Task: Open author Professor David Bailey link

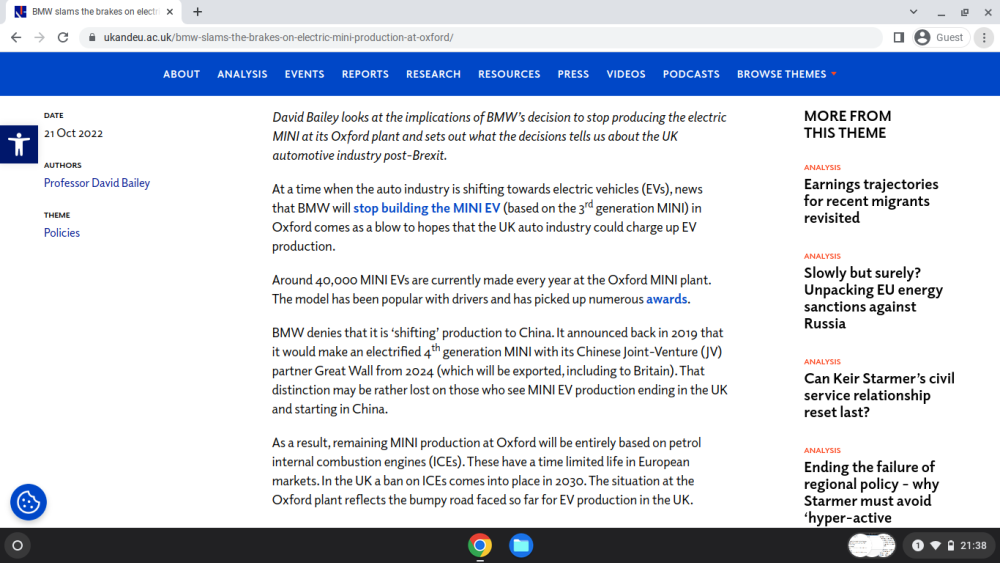Action: click(97, 183)
